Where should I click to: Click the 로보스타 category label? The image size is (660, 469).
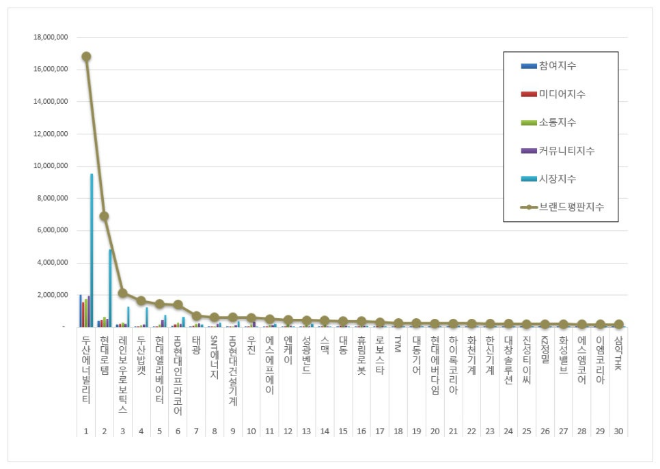pyautogui.click(x=379, y=352)
